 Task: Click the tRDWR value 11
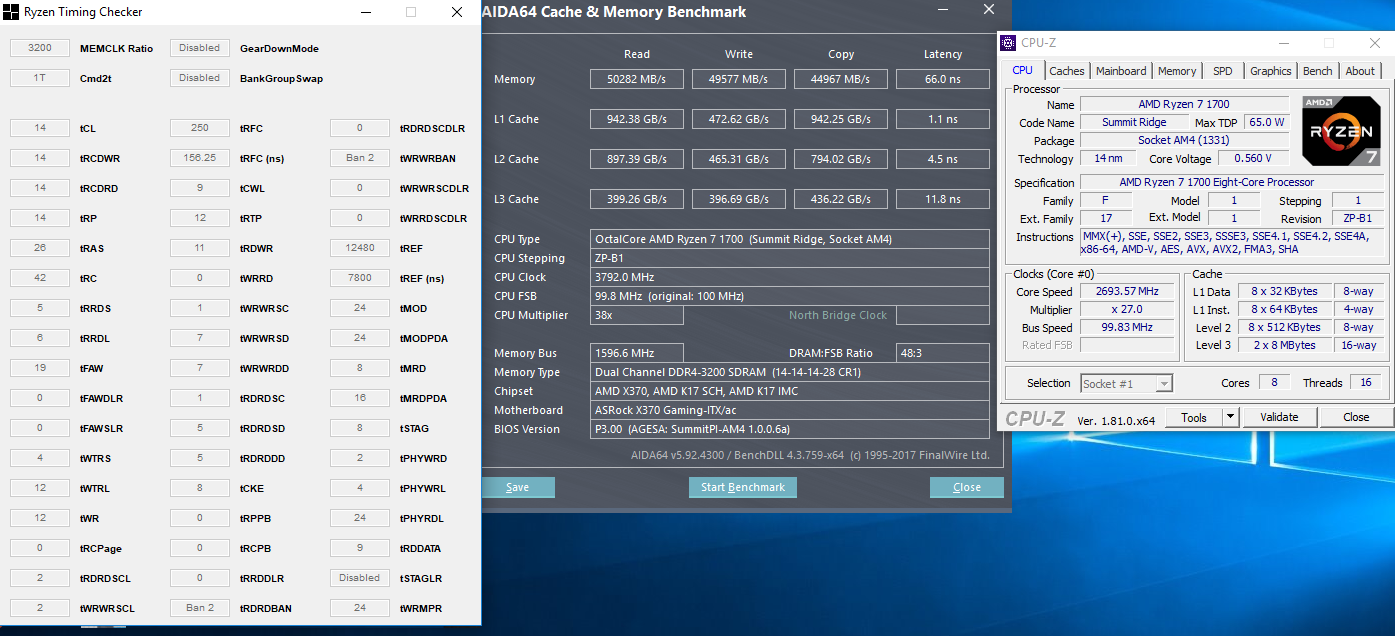(200, 248)
